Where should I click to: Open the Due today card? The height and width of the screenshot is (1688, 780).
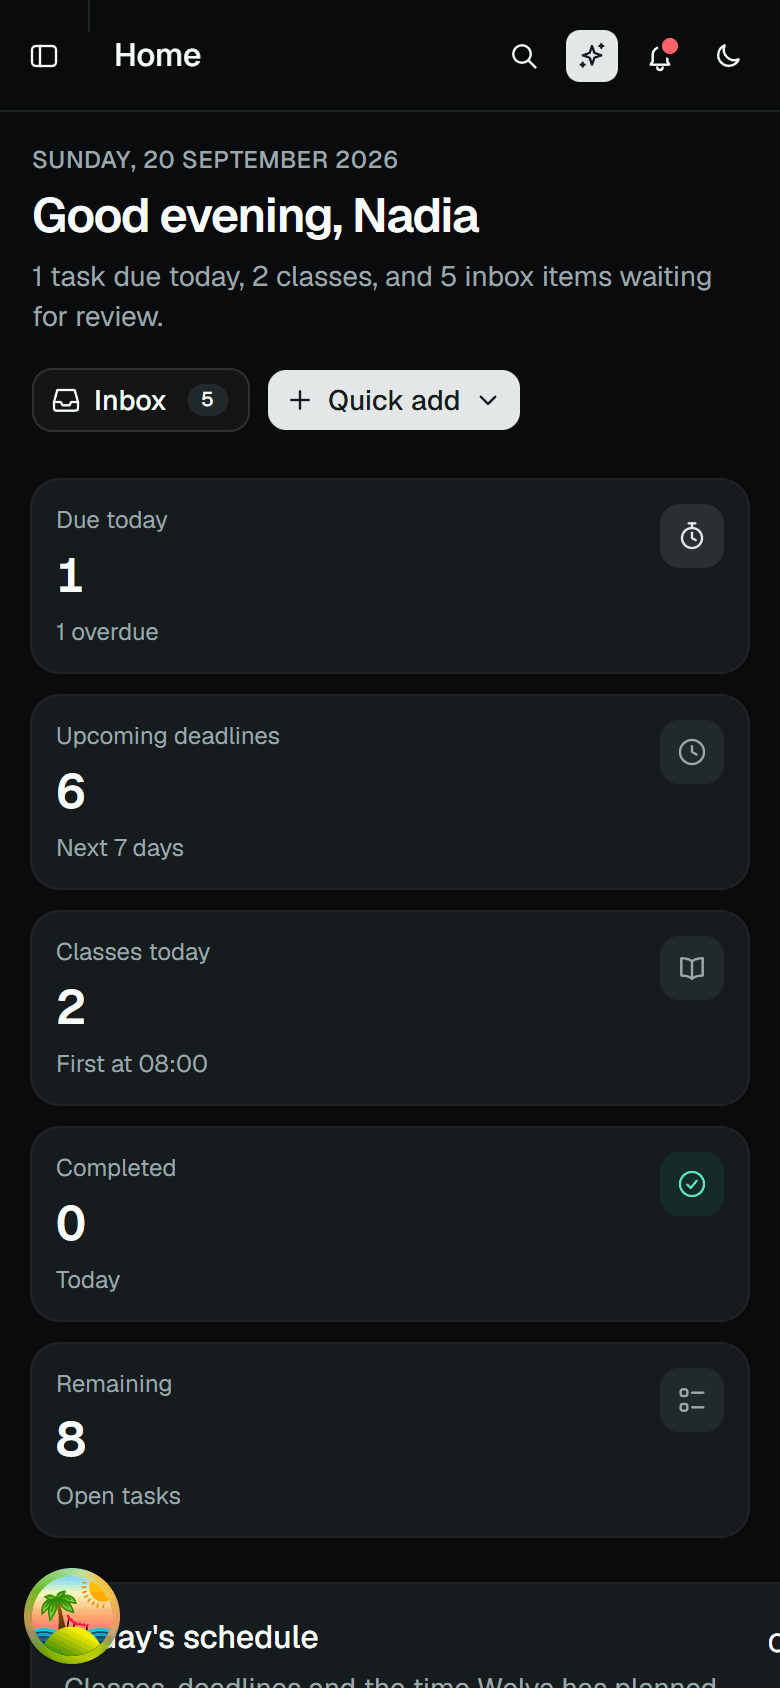(390, 576)
